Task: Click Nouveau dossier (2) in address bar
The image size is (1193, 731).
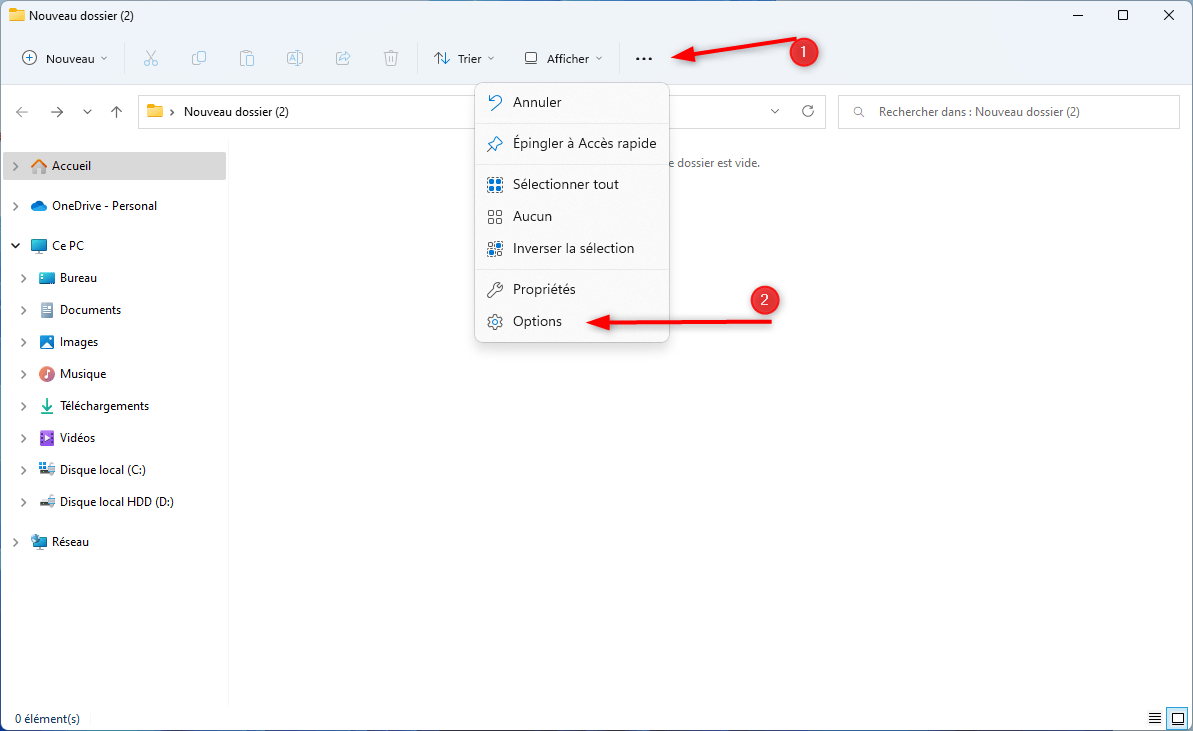Action: pyautogui.click(x=236, y=112)
